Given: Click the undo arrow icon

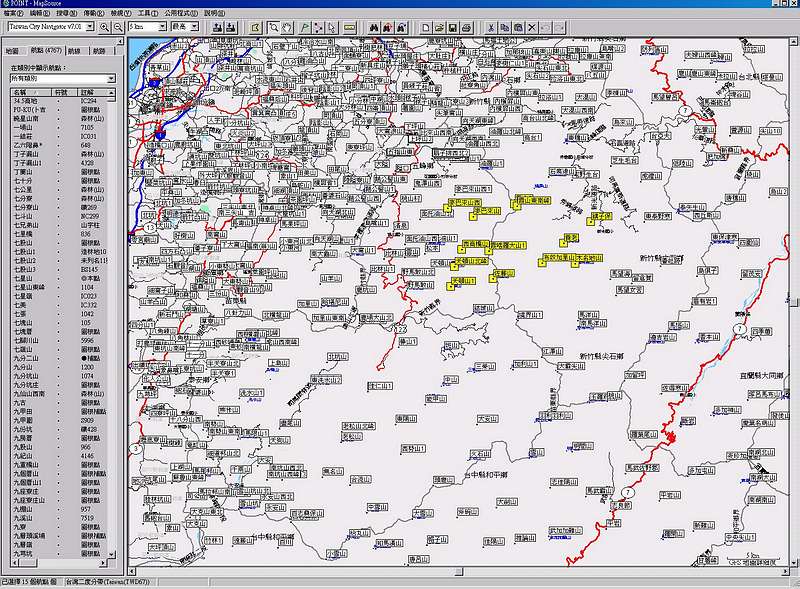Looking at the screenshot, I should click(545, 28).
